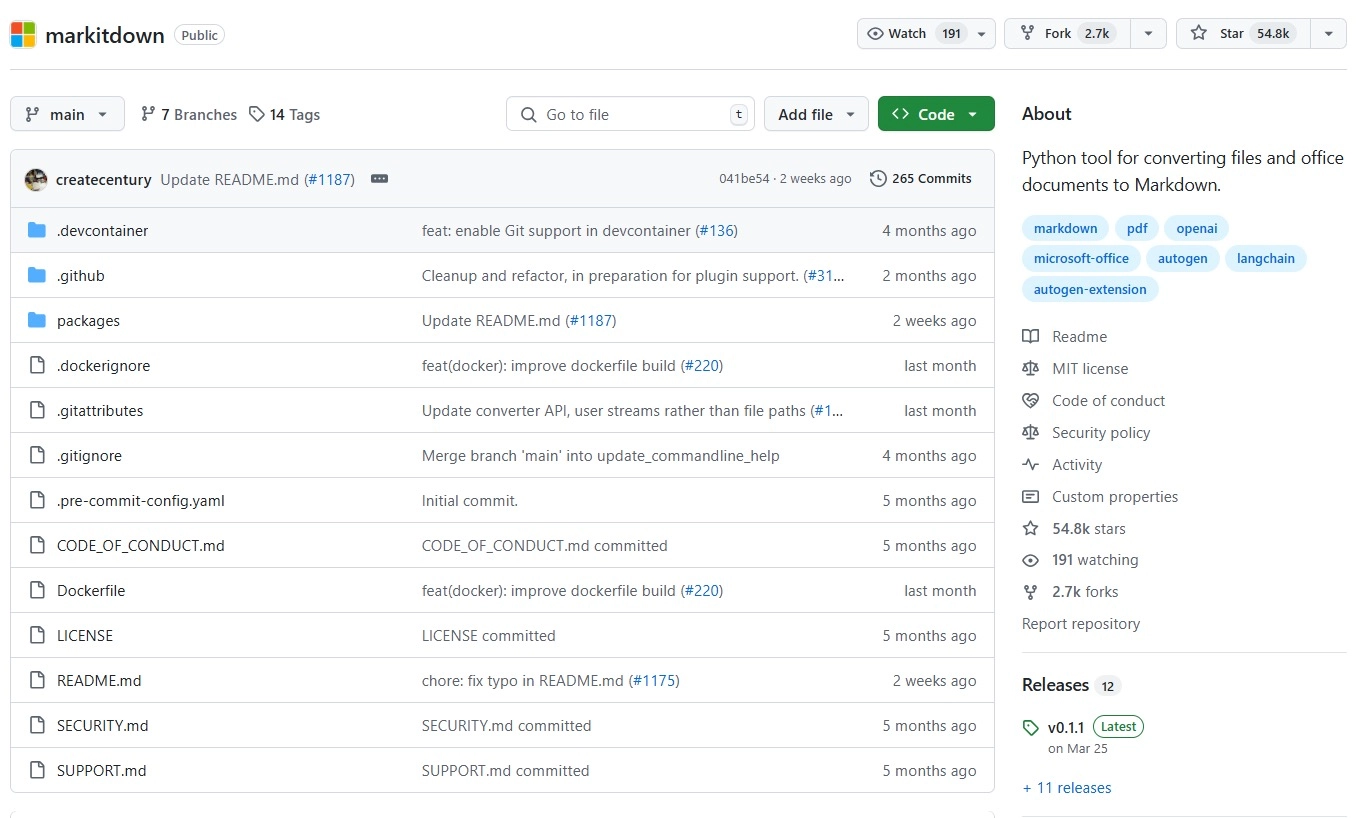Expand the Add file dropdown
The width and height of the screenshot is (1365, 818).
(x=815, y=115)
